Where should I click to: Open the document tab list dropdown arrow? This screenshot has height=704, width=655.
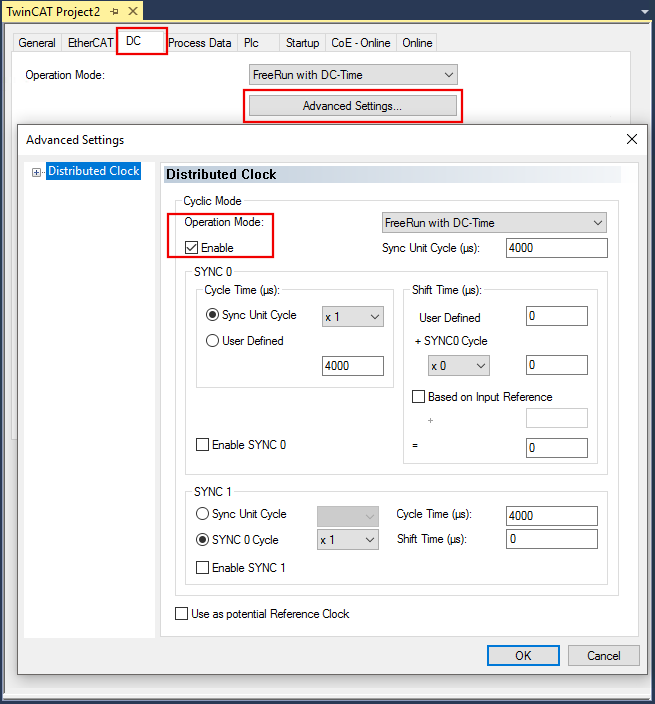pyautogui.click(x=645, y=12)
